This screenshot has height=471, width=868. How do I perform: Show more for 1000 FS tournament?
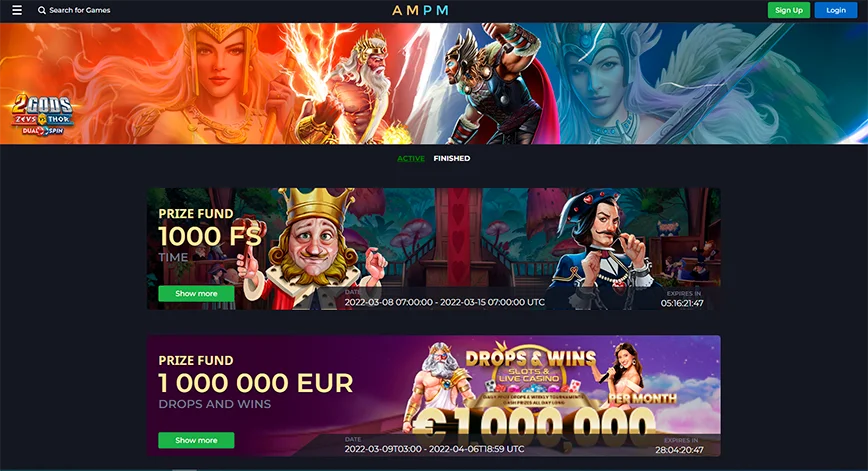click(x=196, y=293)
